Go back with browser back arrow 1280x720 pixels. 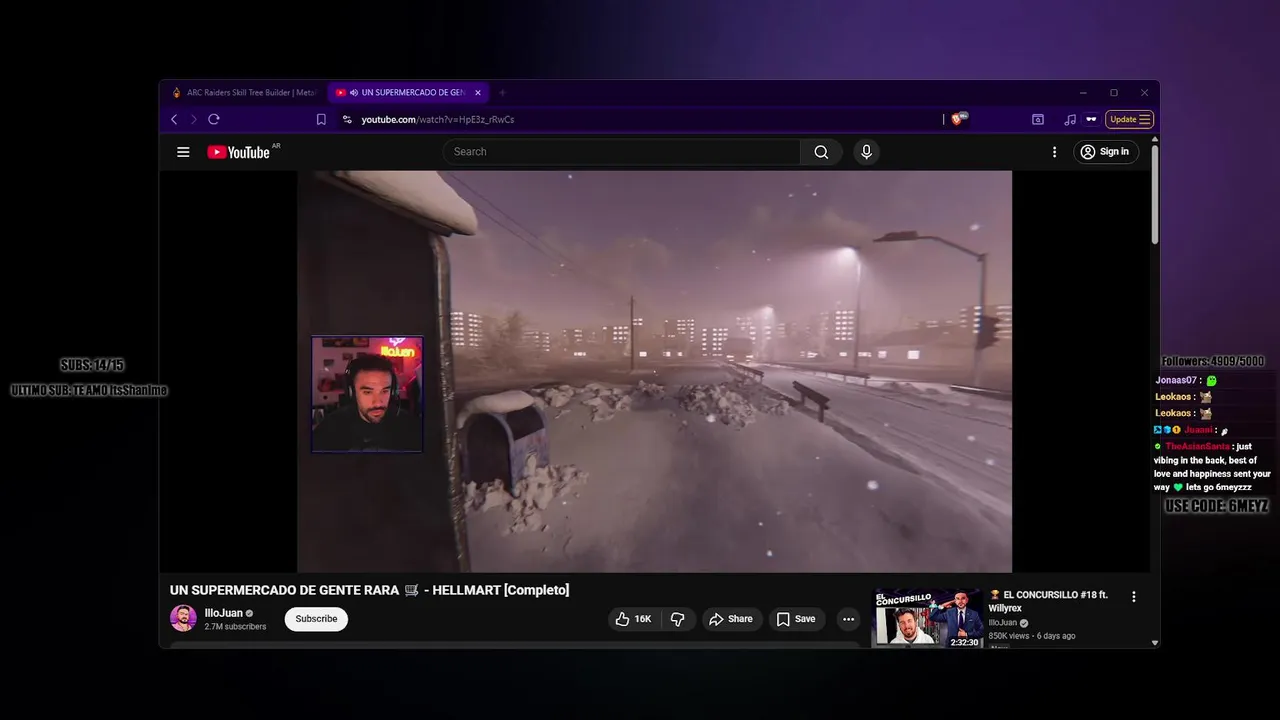[174, 119]
